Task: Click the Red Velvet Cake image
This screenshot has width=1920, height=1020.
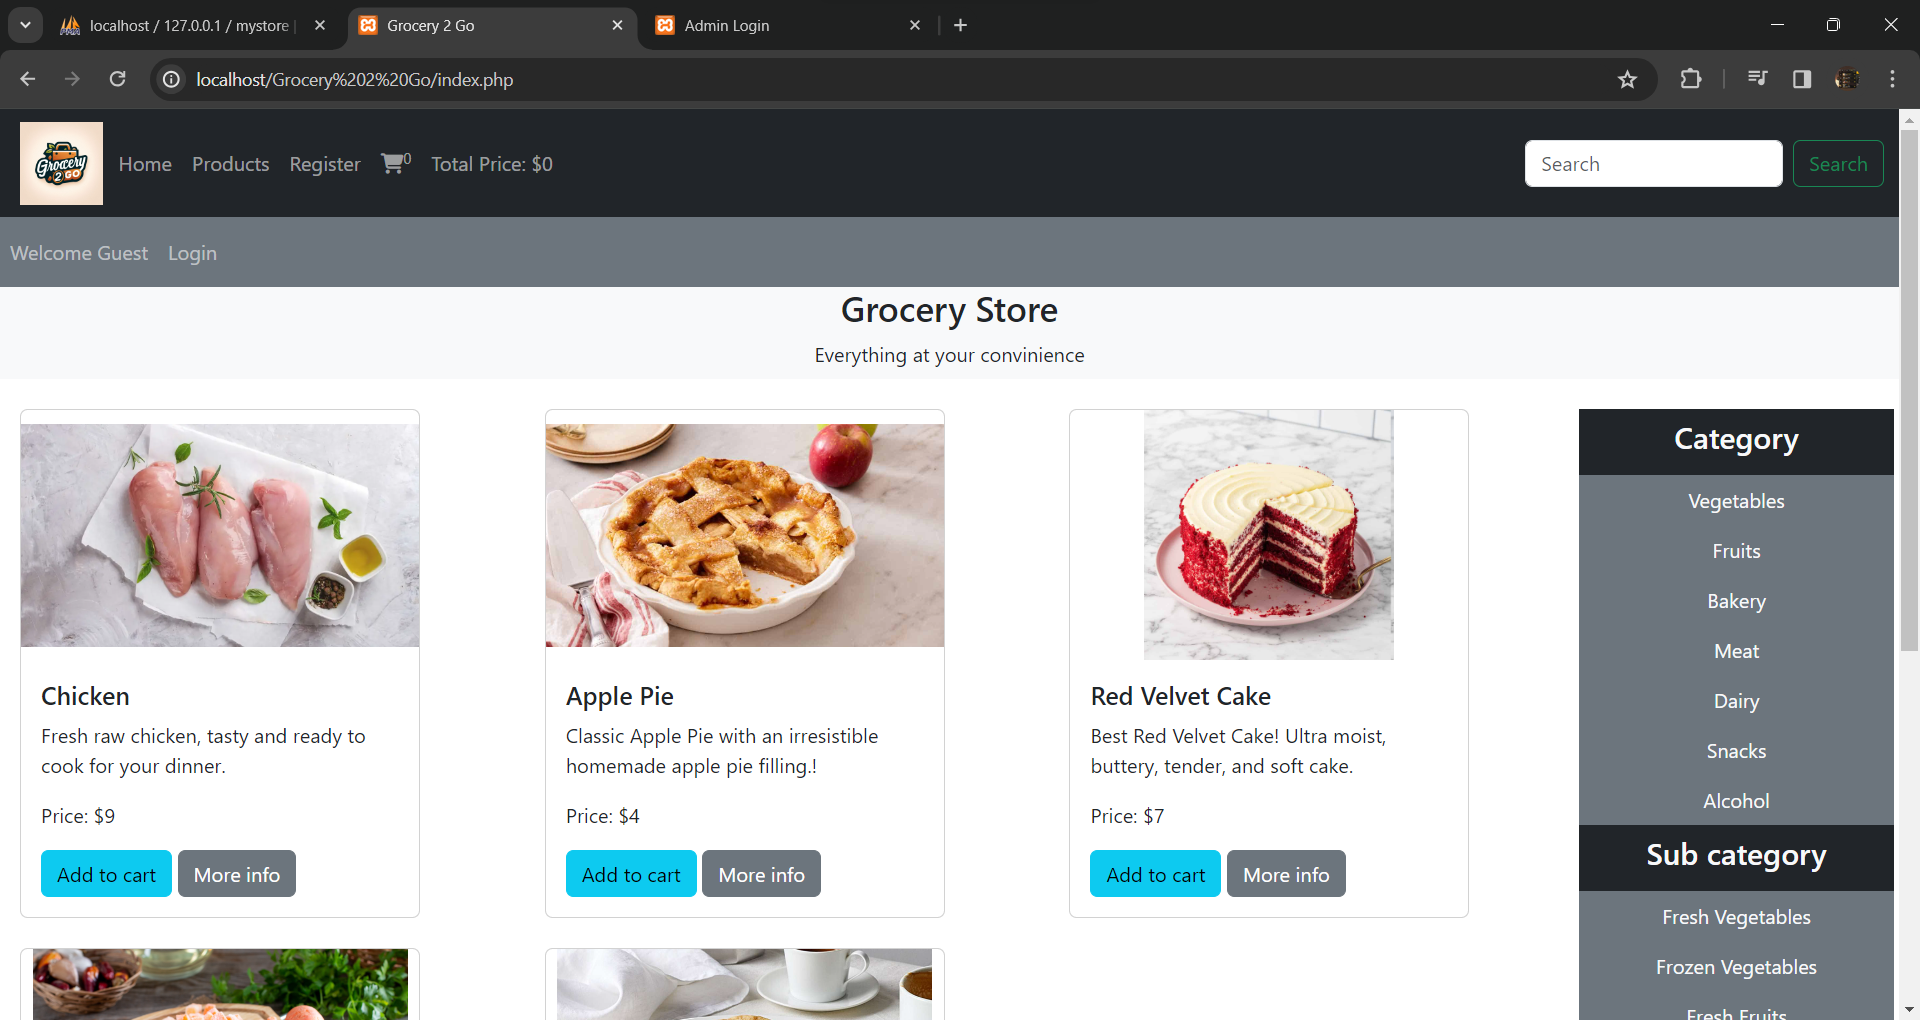Action: coord(1268,535)
